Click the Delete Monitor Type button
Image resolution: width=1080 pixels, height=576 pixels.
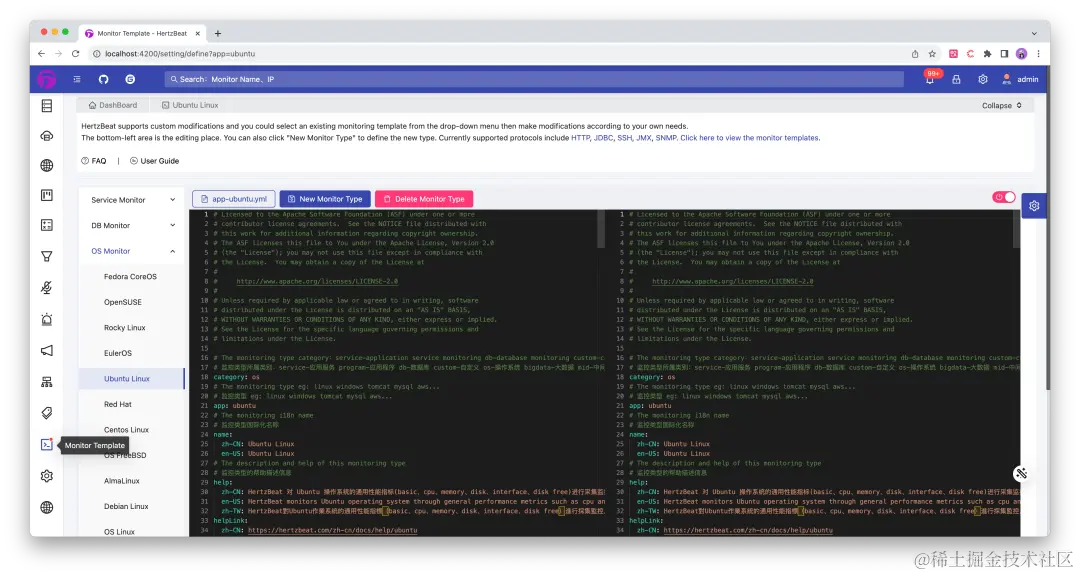[424, 199]
